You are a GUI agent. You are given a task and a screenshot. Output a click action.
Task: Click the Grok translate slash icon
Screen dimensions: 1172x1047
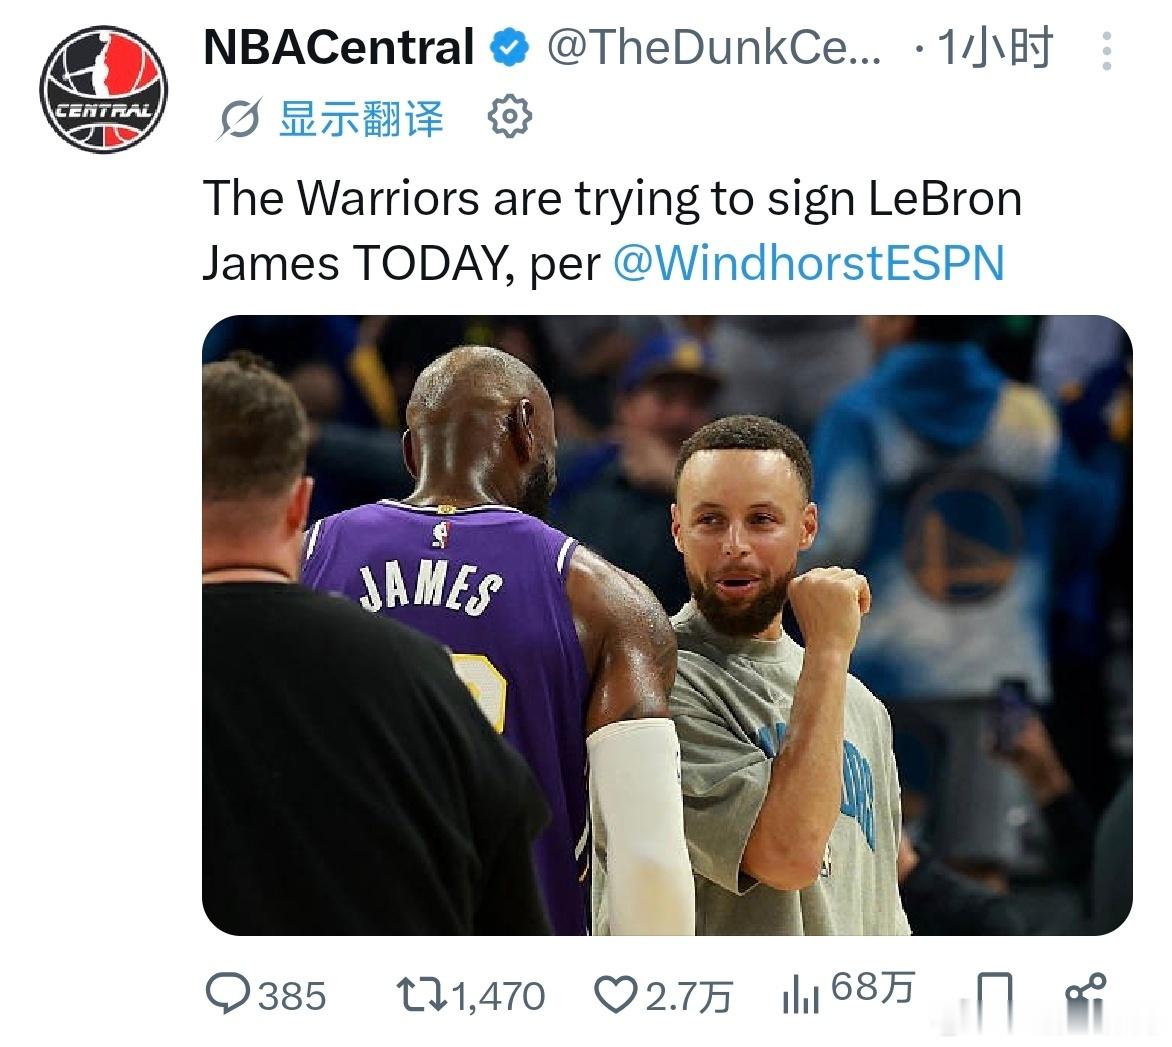pyautogui.click(x=239, y=118)
